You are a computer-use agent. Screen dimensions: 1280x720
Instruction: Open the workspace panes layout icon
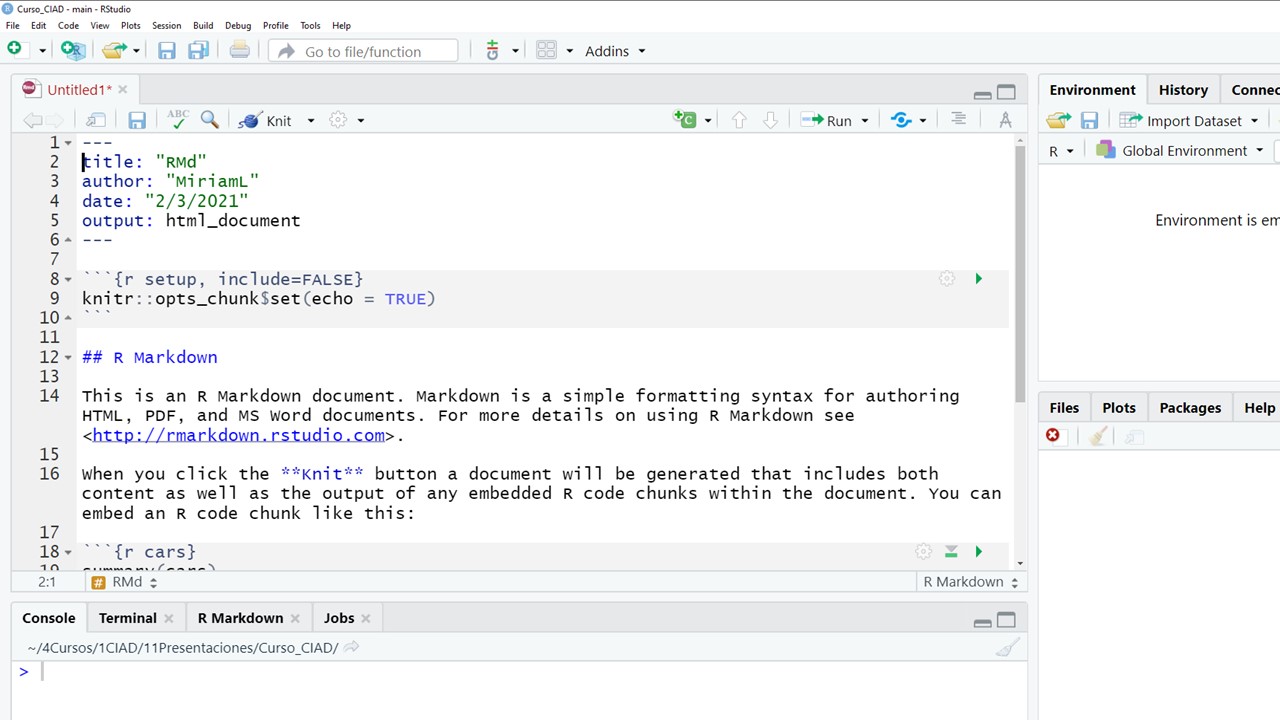(546, 50)
